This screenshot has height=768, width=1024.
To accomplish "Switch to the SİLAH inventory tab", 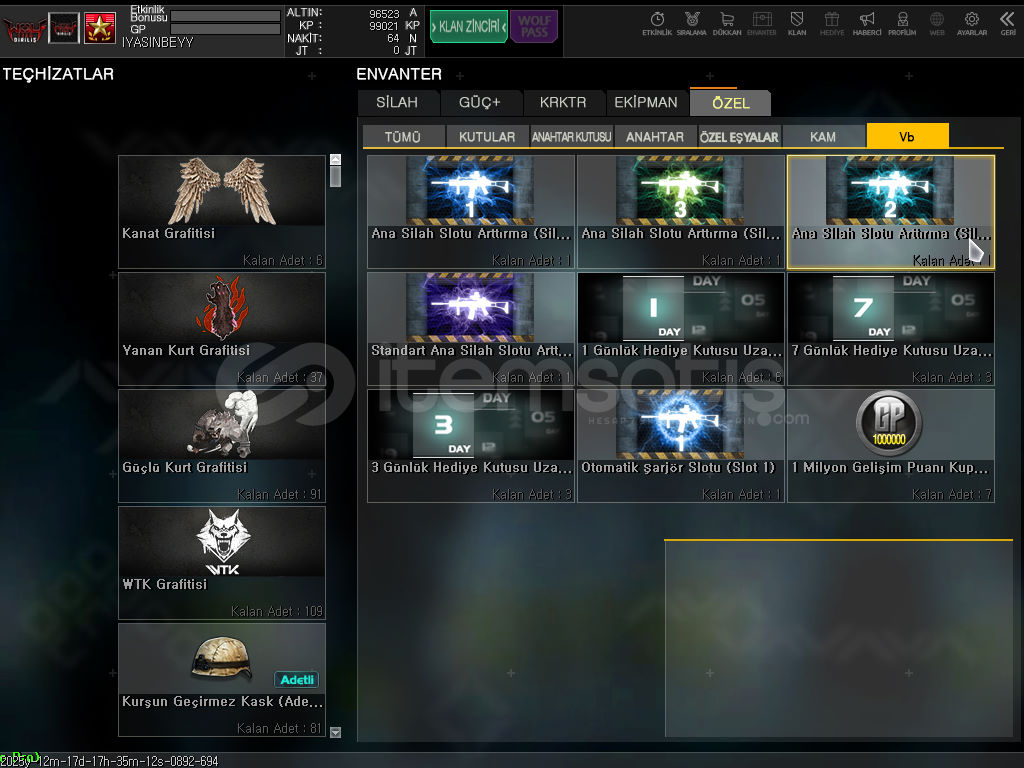I will 397,103.
